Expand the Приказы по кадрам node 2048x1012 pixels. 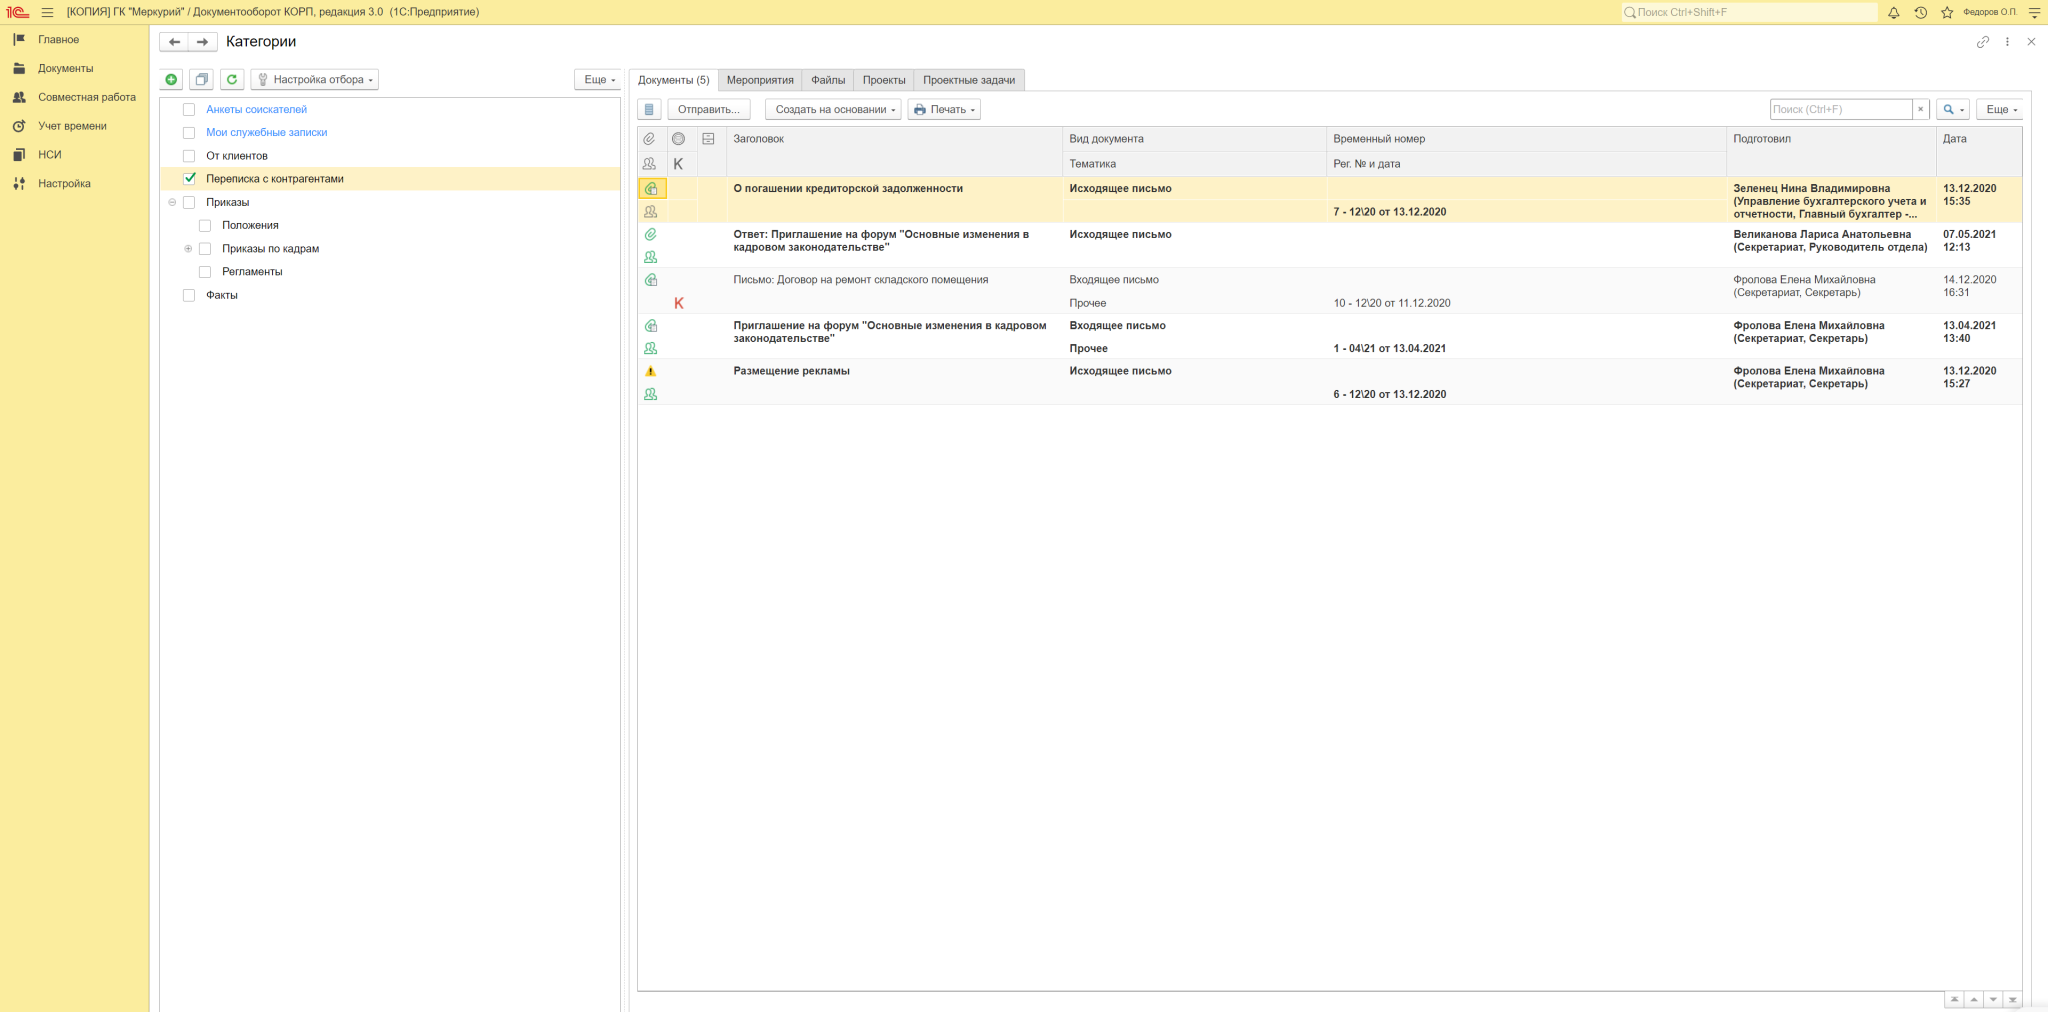188,249
